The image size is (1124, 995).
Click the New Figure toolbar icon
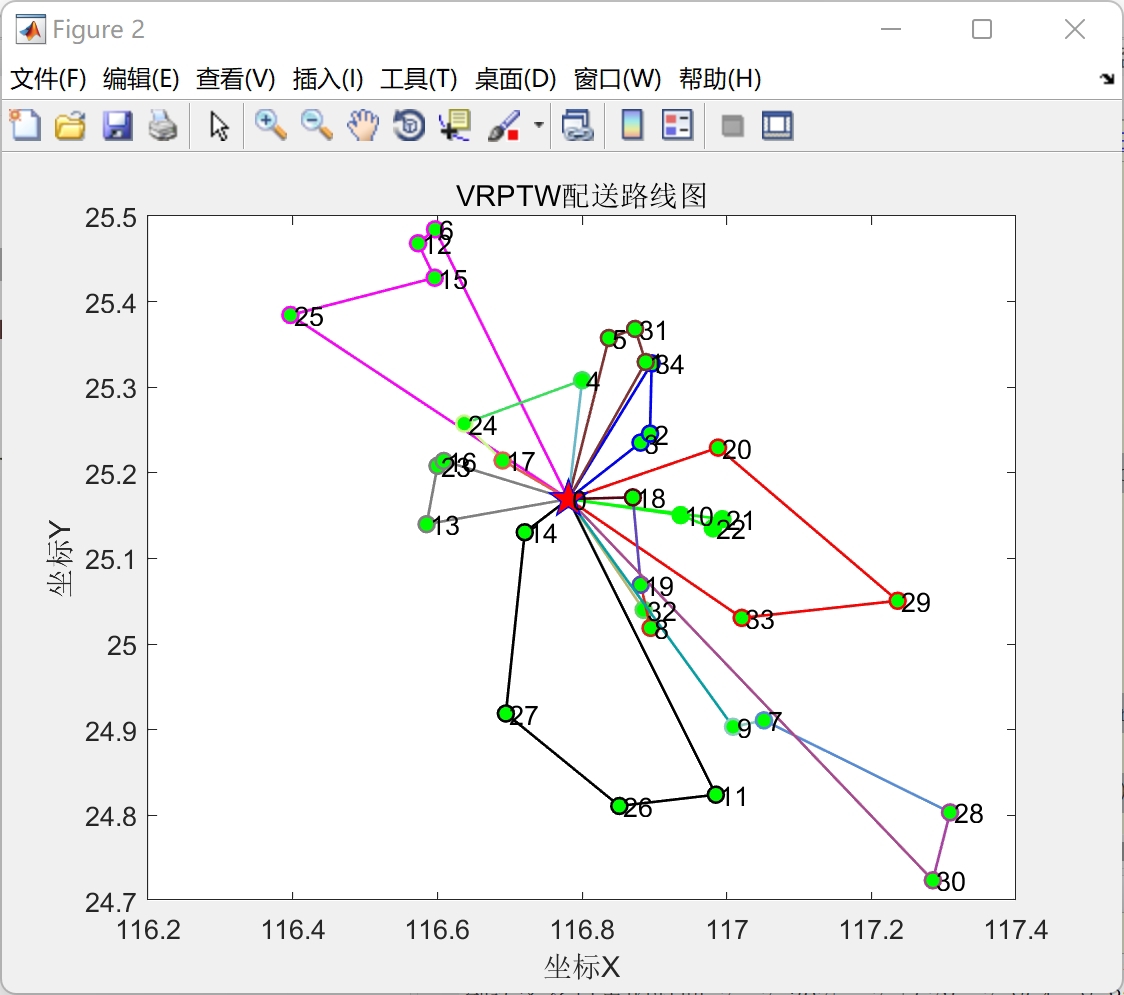26,125
